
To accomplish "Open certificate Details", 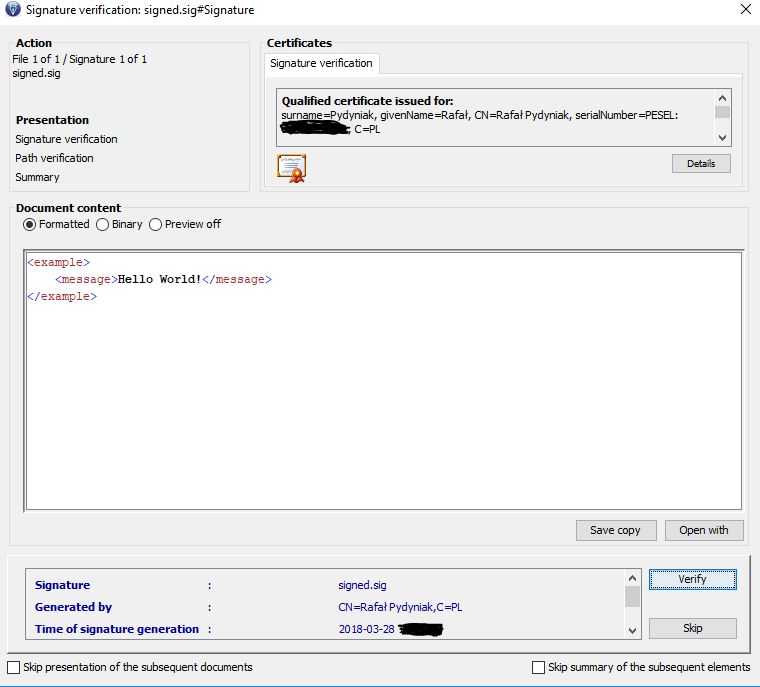I will [701, 163].
